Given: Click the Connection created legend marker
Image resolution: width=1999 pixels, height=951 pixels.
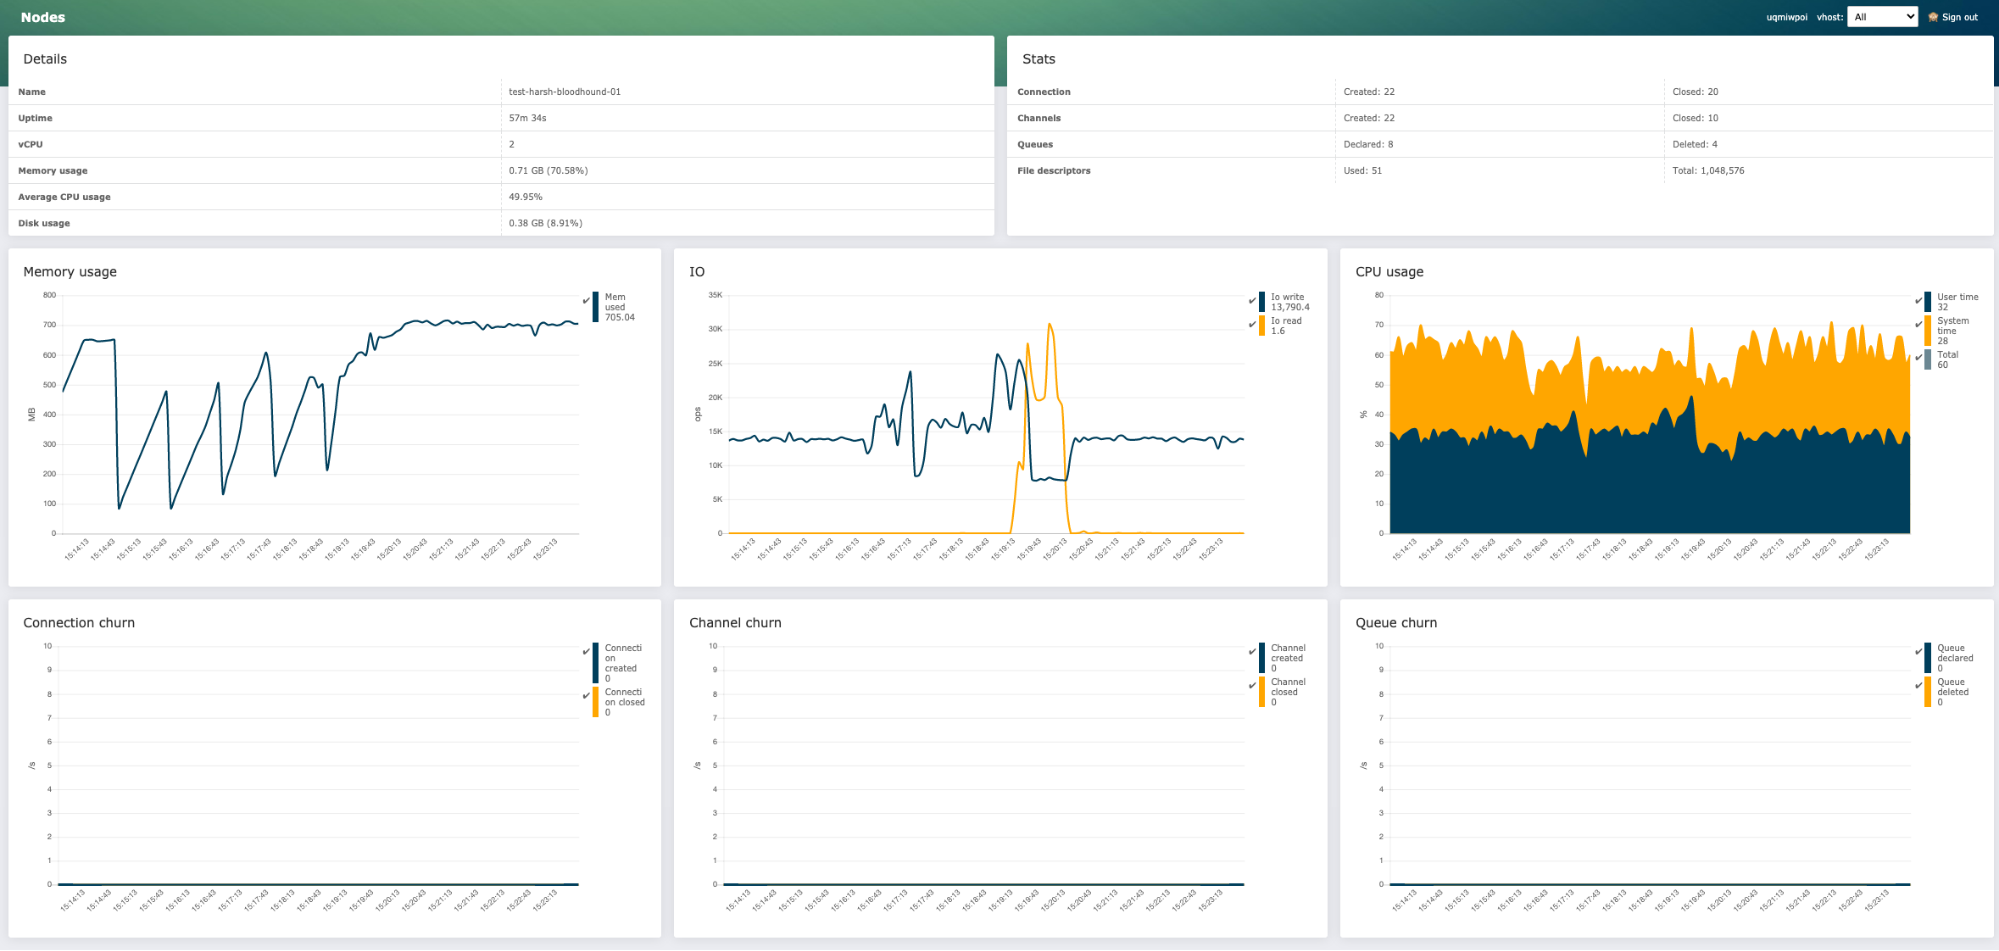Looking at the screenshot, I should (x=596, y=660).
